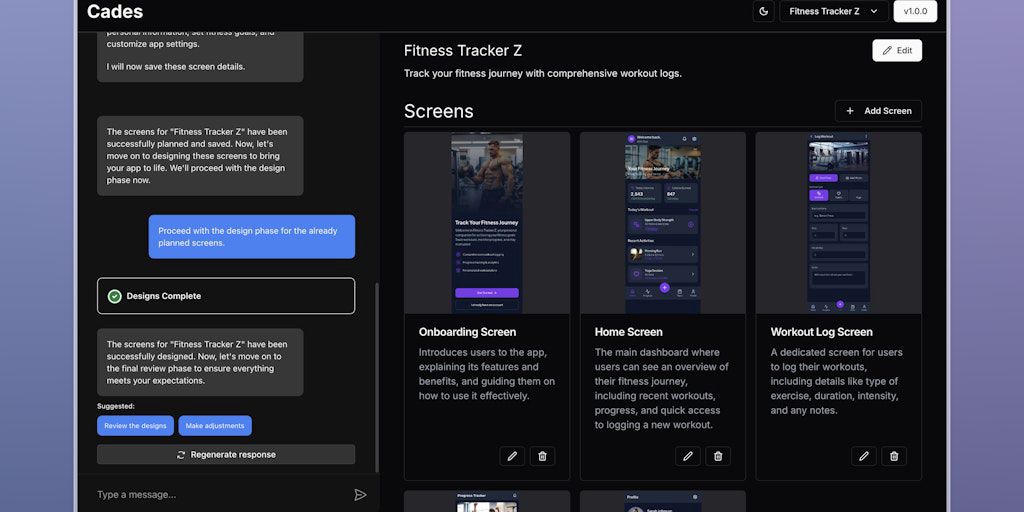
Task: Click Edit button for Fitness Tracker Z
Action: click(x=897, y=50)
